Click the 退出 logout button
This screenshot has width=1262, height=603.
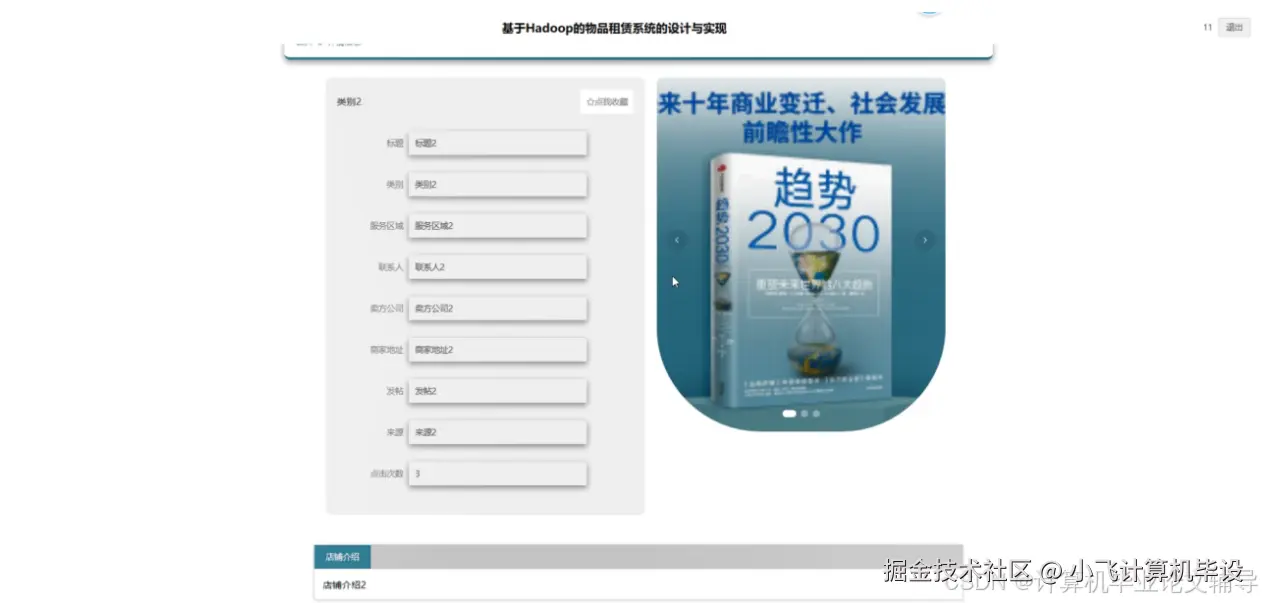click(1233, 27)
